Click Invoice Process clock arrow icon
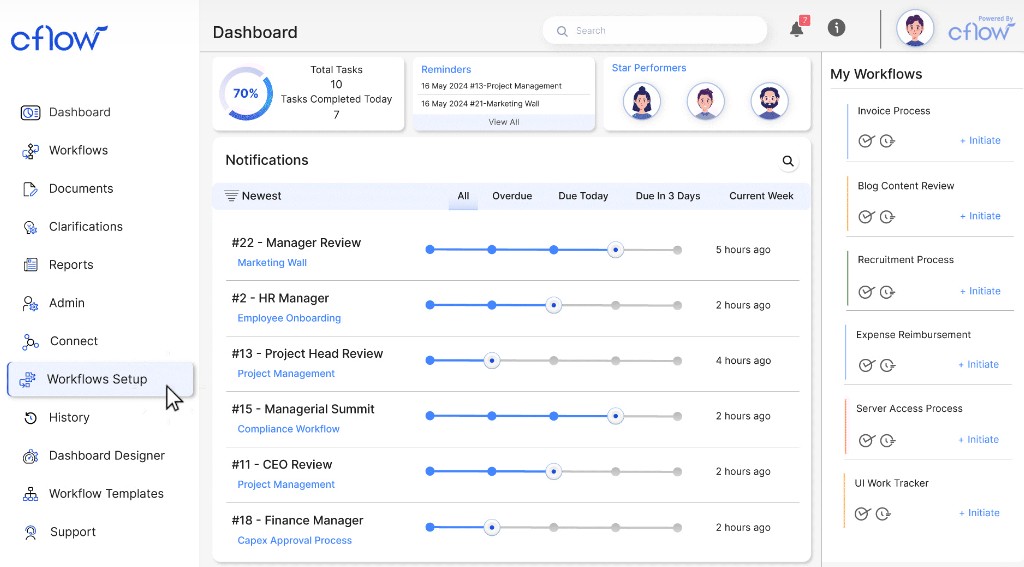The image size is (1024, 567). (x=887, y=140)
